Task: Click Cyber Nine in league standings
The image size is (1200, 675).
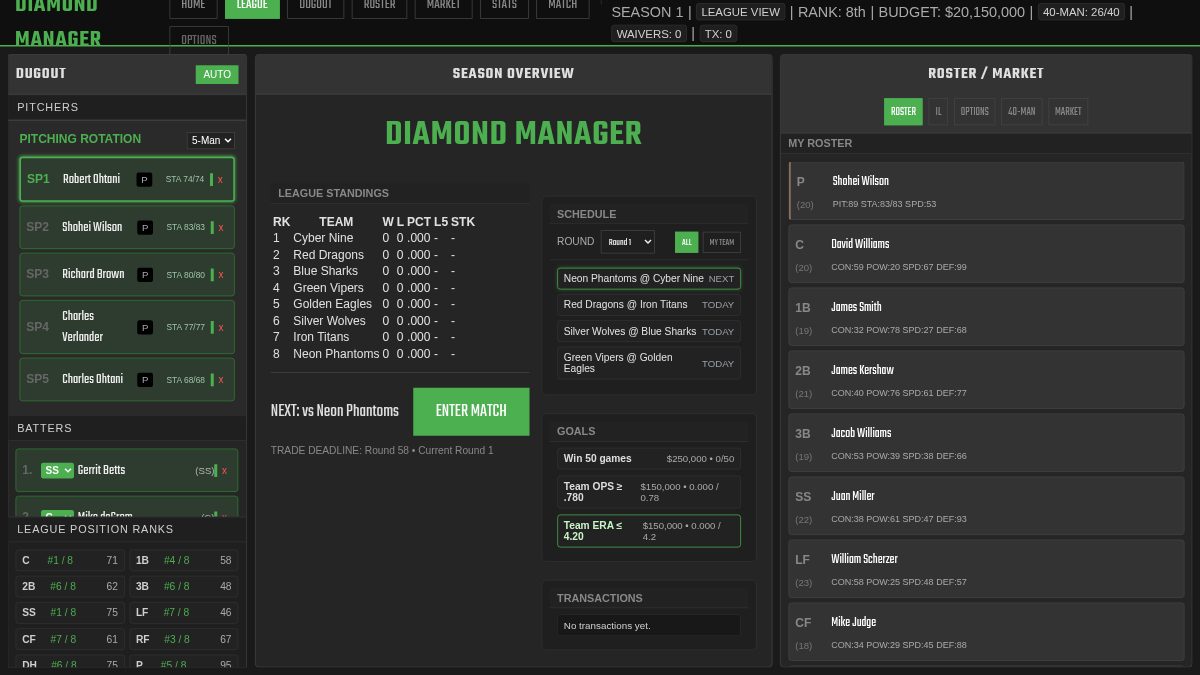Action: pyautogui.click(x=323, y=239)
